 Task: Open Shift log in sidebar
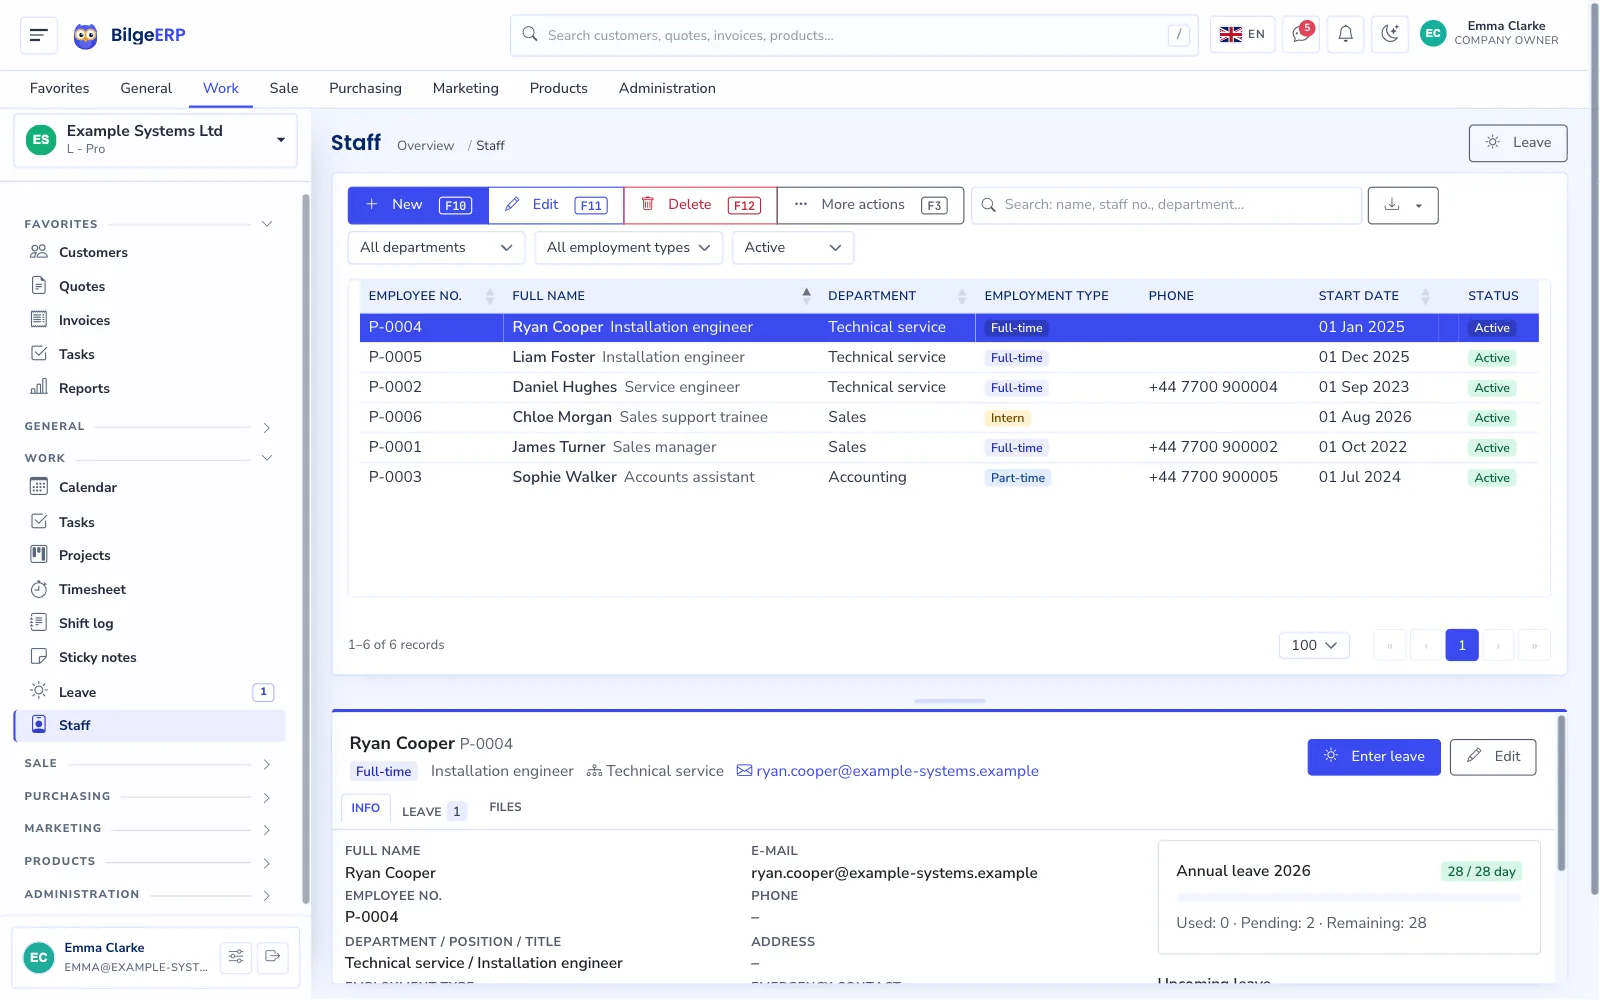[x=148, y=623]
